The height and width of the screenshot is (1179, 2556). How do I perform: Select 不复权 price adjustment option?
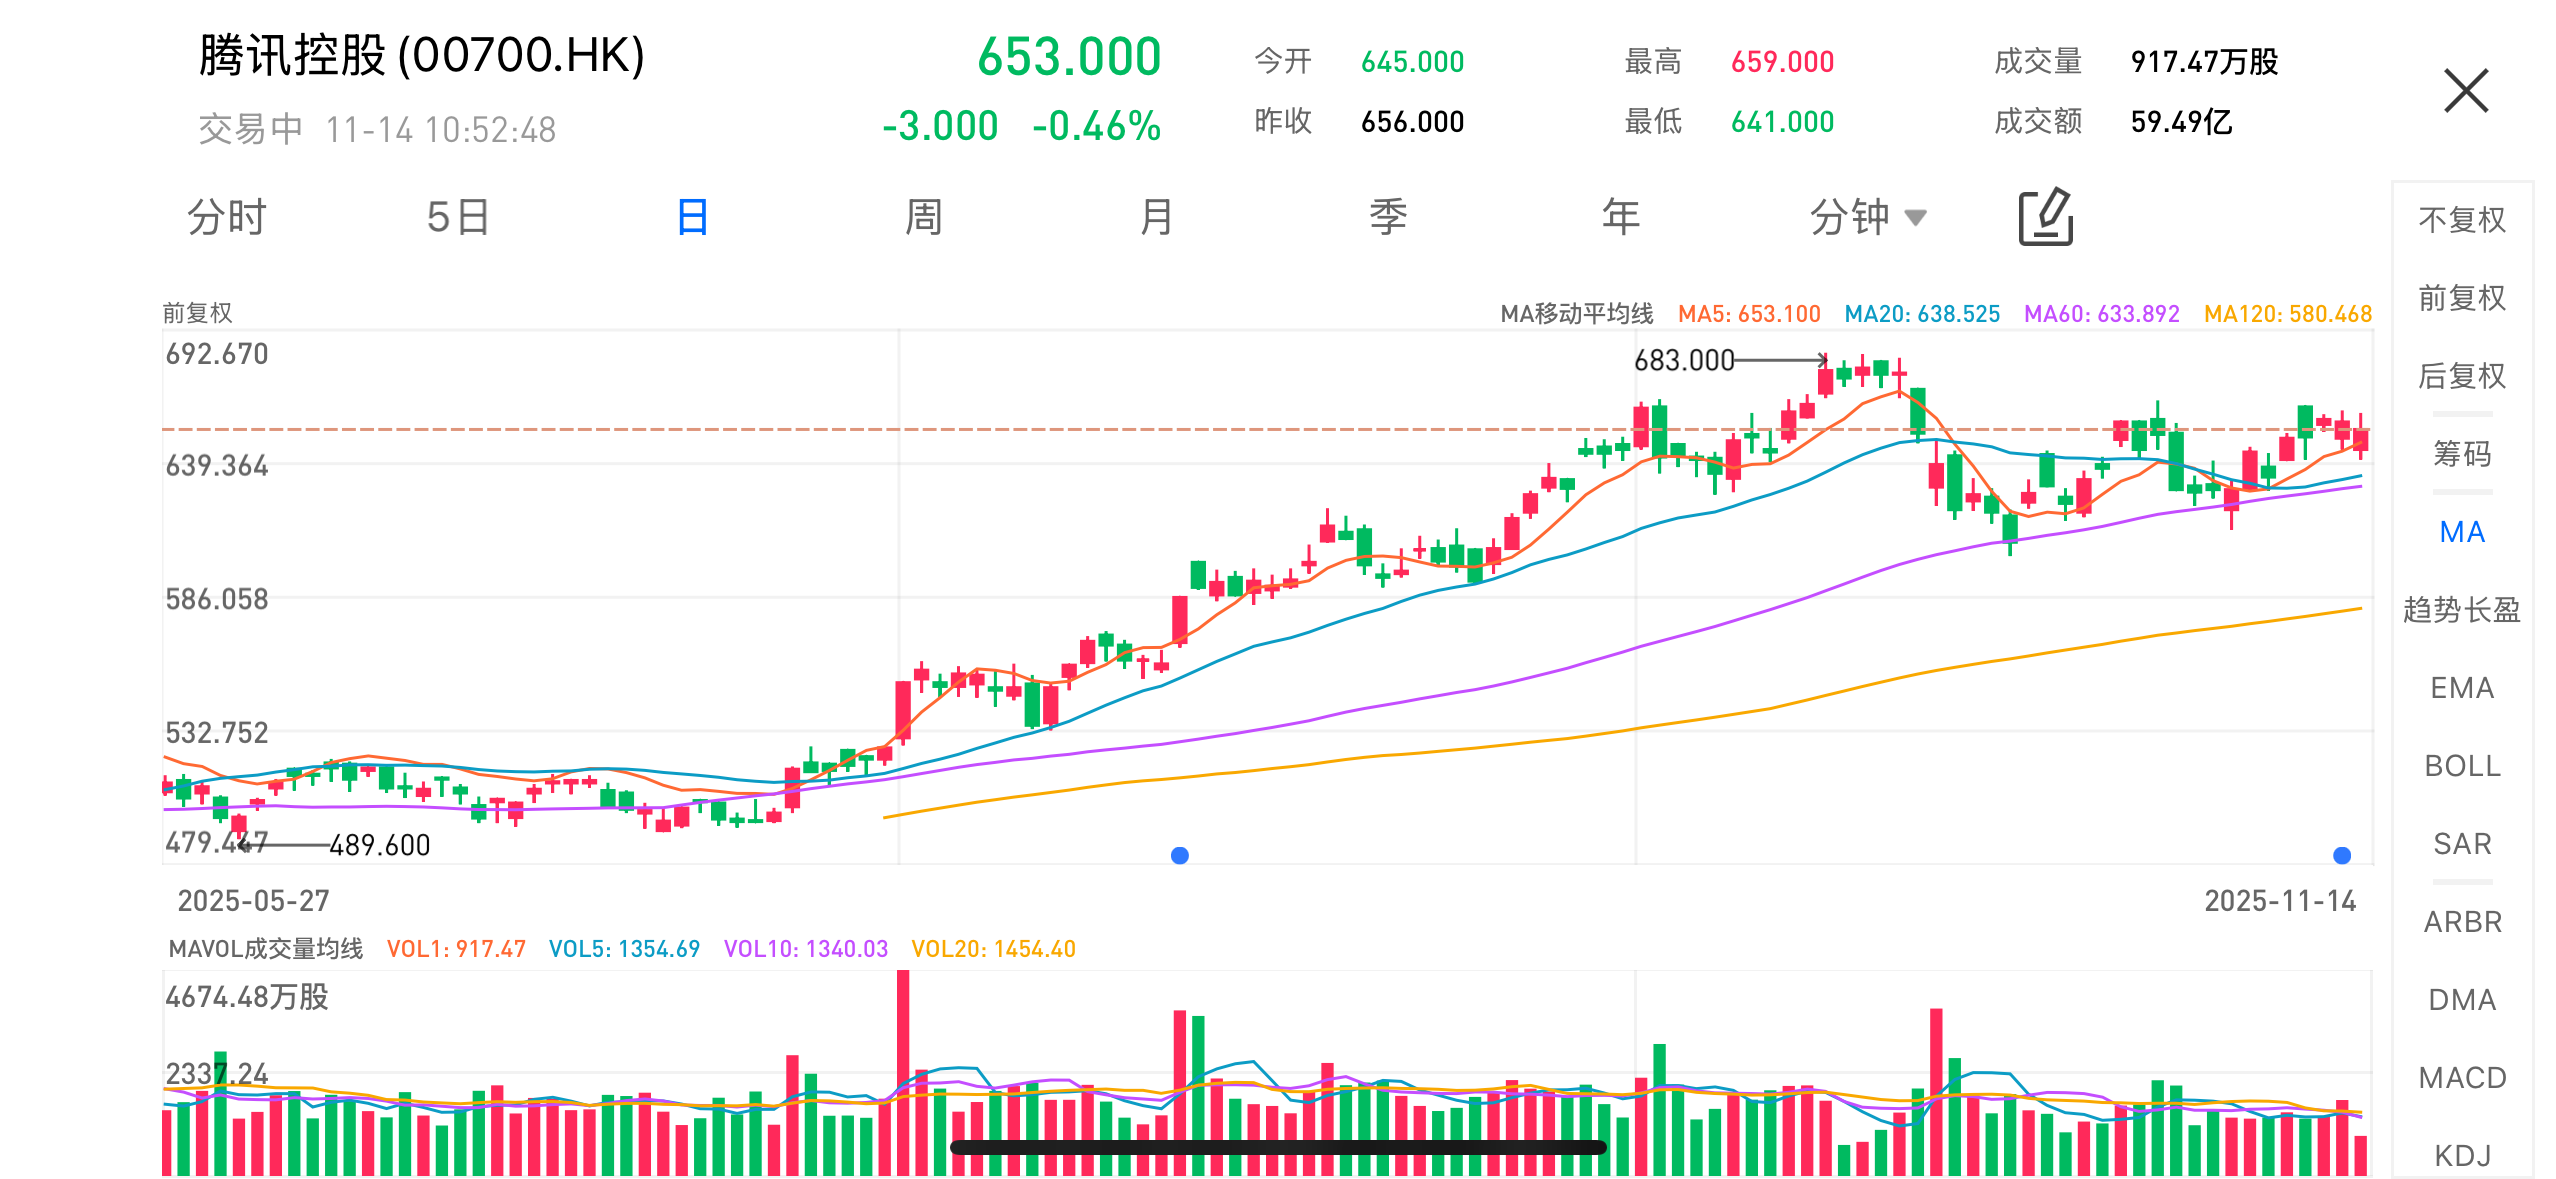[2461, 220]
